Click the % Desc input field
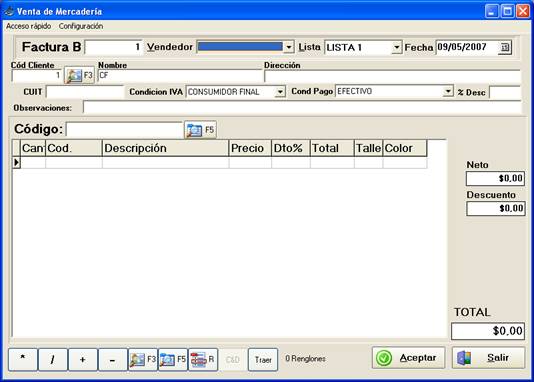534x382 pixels. tap(505, 92)
